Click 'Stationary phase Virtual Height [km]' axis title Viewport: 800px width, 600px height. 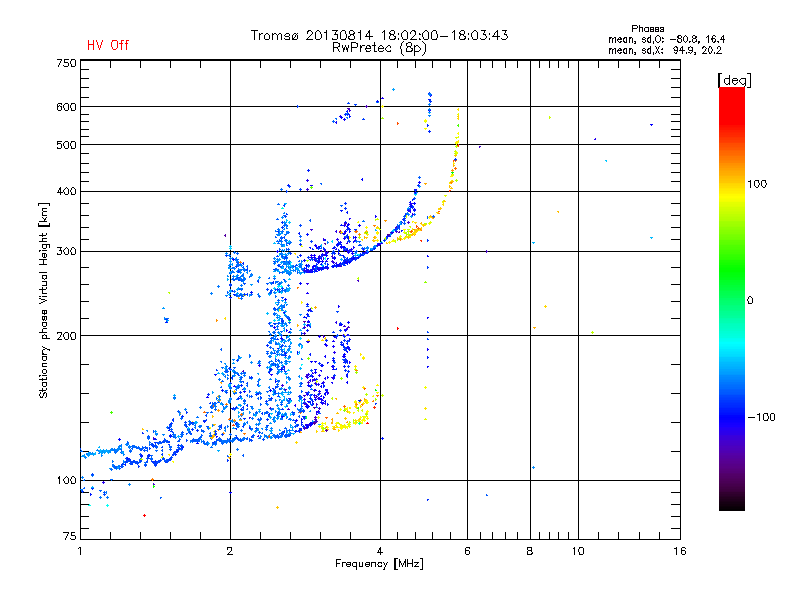[x=44, y=301]
